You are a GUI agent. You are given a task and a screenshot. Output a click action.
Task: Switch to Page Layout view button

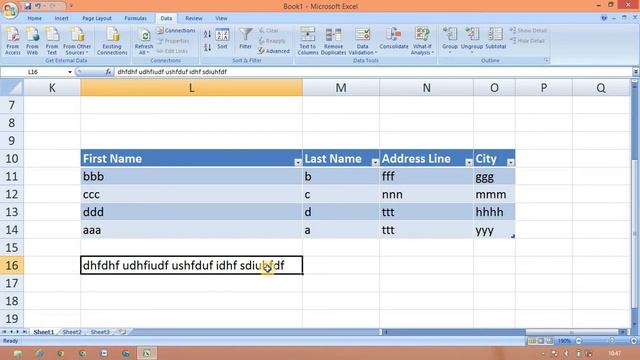click(x=541, y=341)
